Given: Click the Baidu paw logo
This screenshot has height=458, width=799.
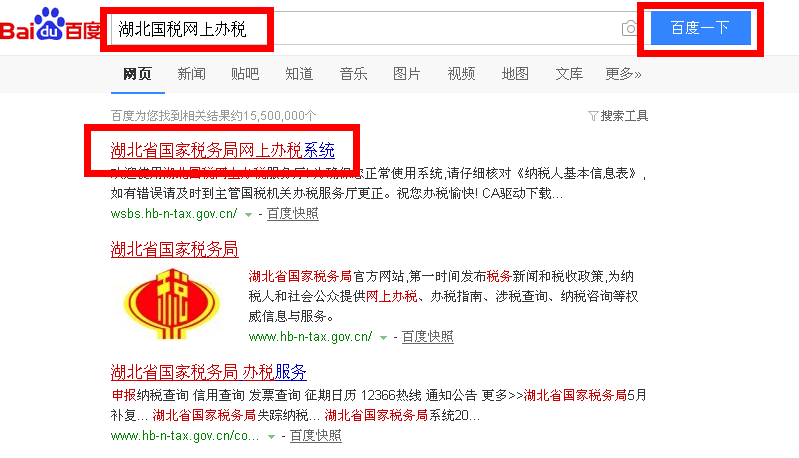Looking at the screenshot, I should tap(49, 24).
